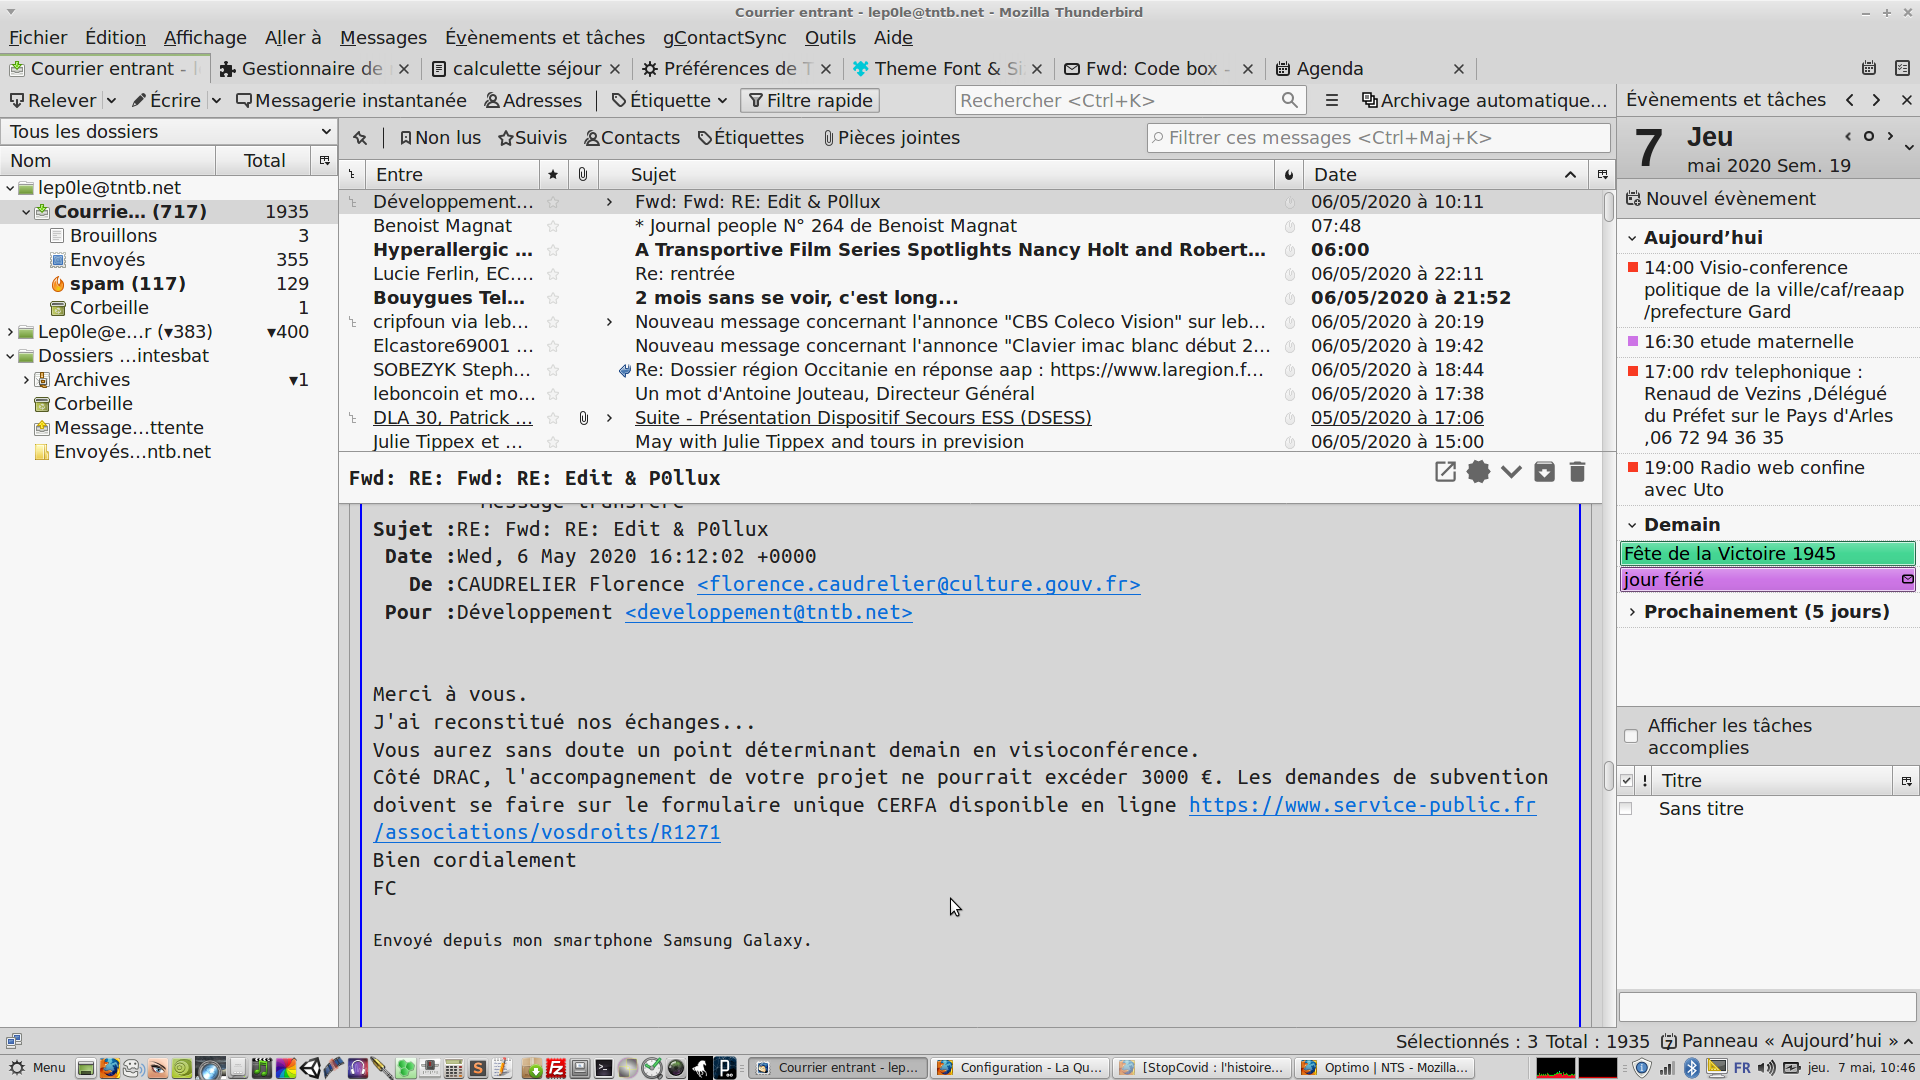Screen dimensions: 1920x1080
Task: Click Nouvel évènement button
Action: pos(1719,198)
